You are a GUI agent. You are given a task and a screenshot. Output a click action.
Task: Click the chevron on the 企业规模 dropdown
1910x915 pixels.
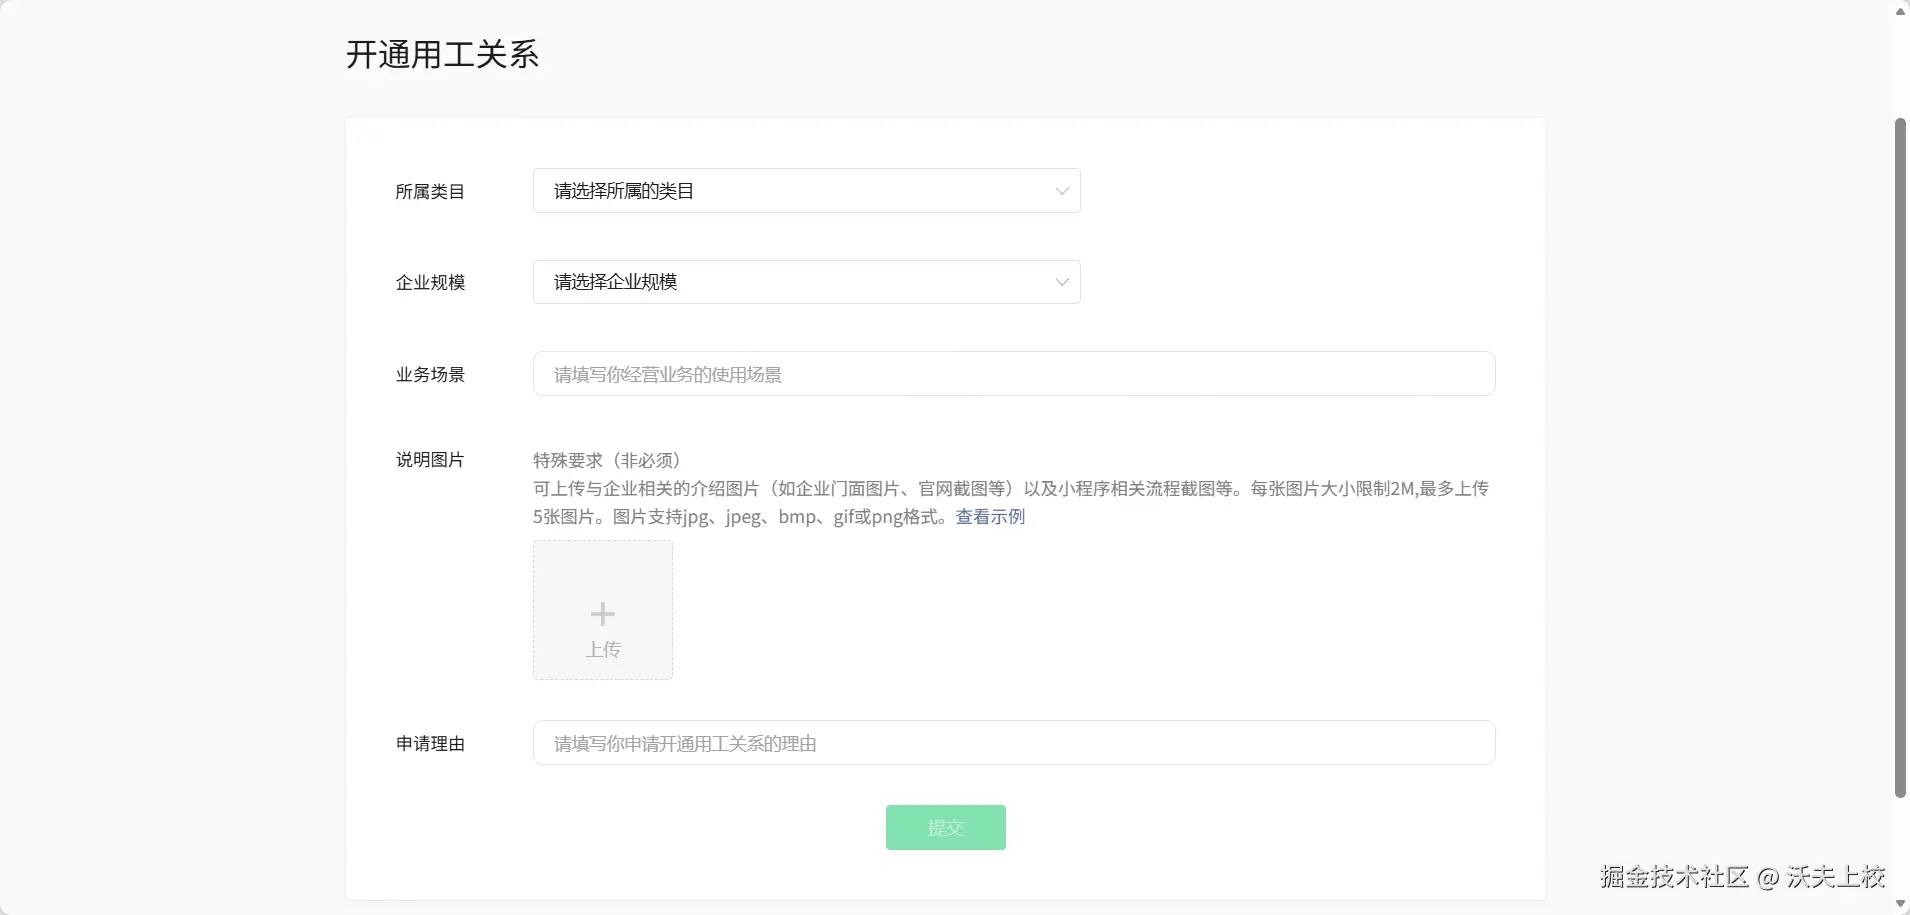coord(1060,282)
